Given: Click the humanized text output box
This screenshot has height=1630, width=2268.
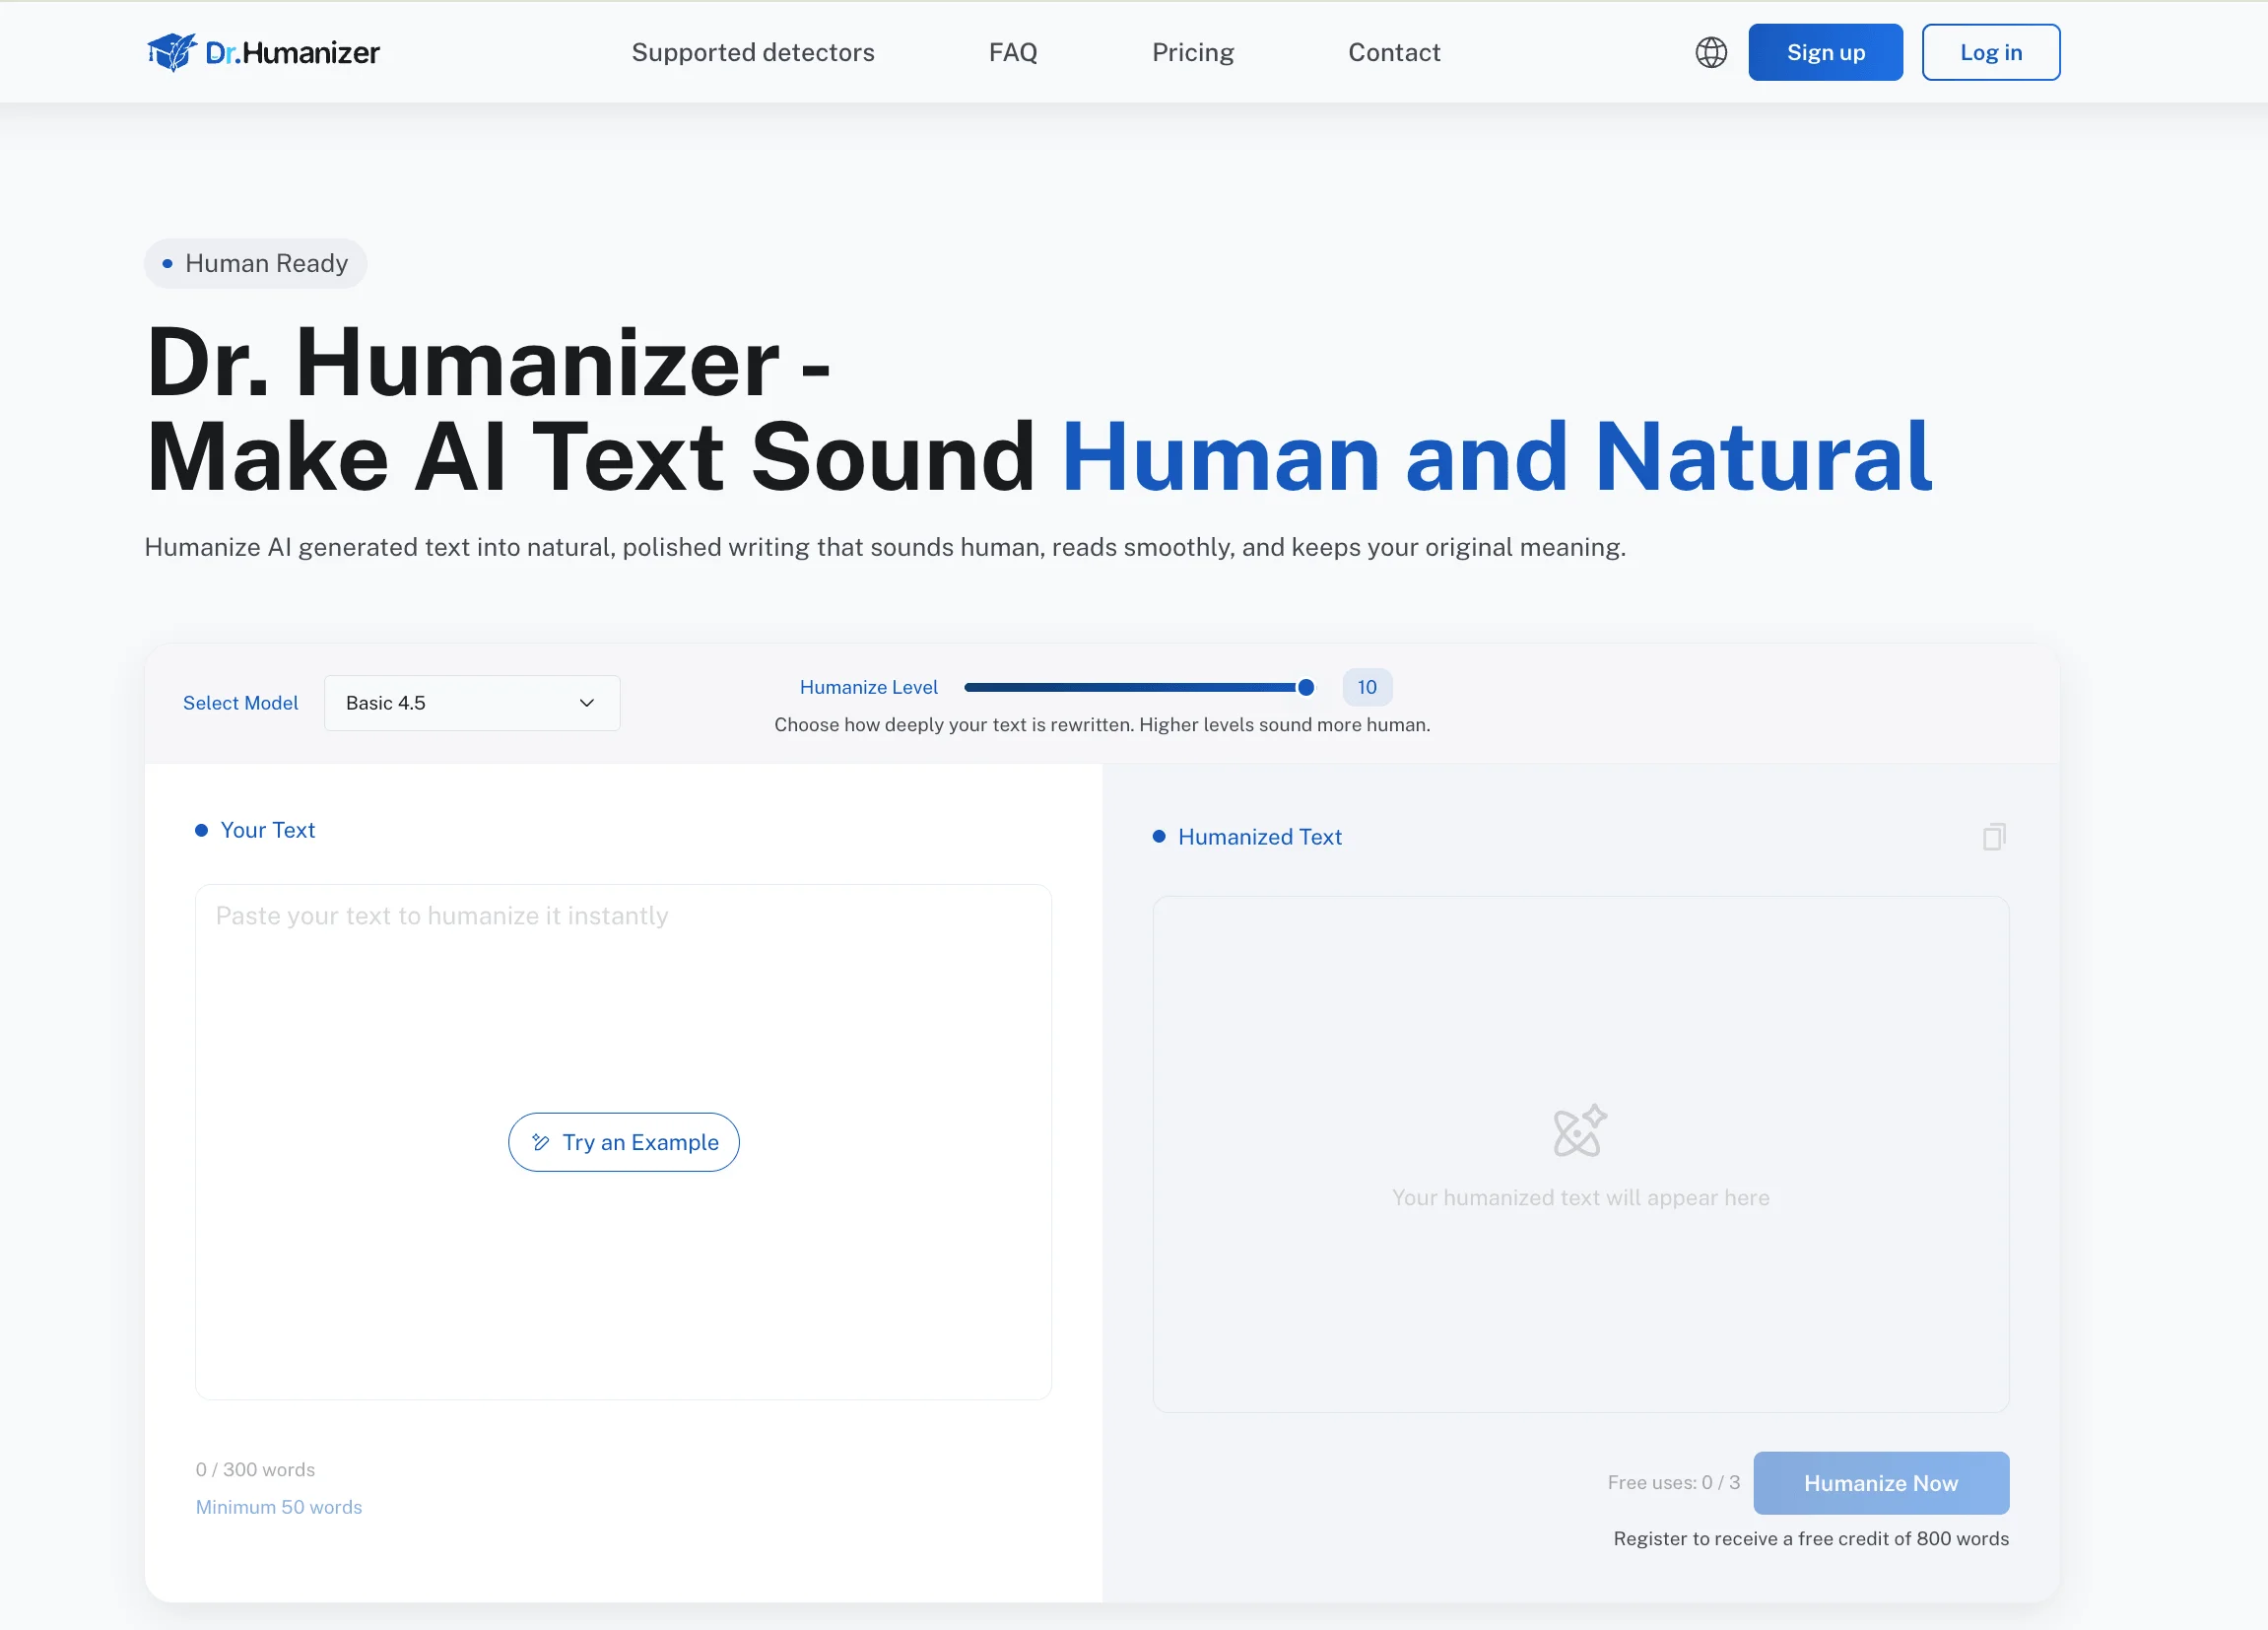Looking at the screenshot, I should [x=1581, y=1154].
